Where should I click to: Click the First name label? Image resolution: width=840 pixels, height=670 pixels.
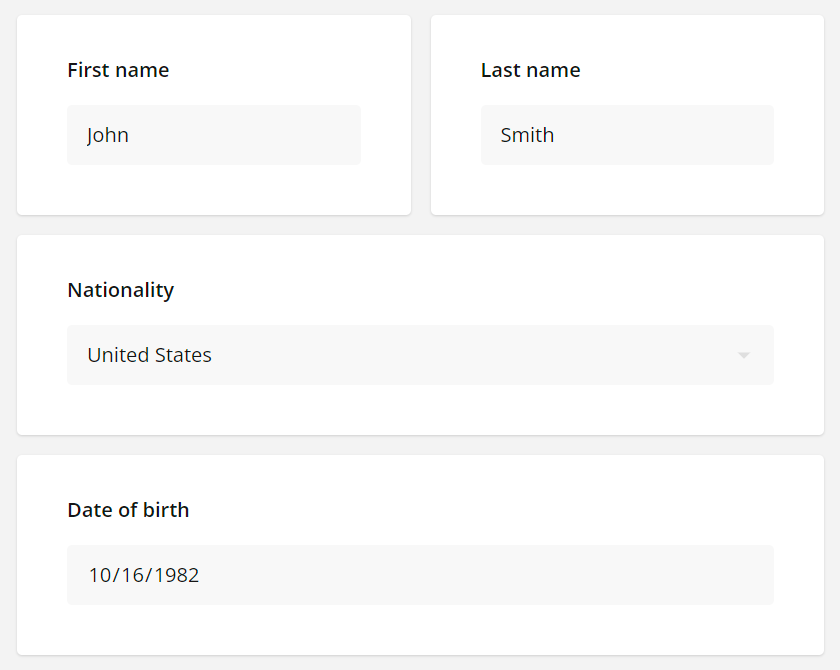coord(118,70)
